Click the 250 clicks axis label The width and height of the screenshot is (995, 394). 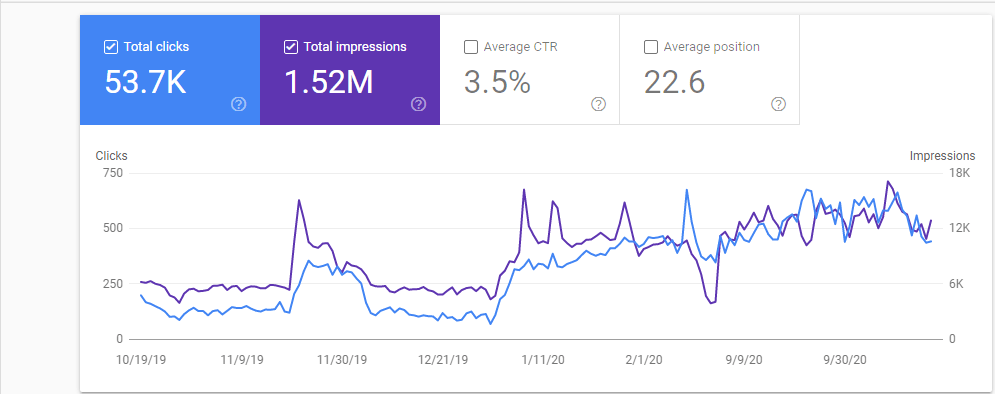[112, 284]
